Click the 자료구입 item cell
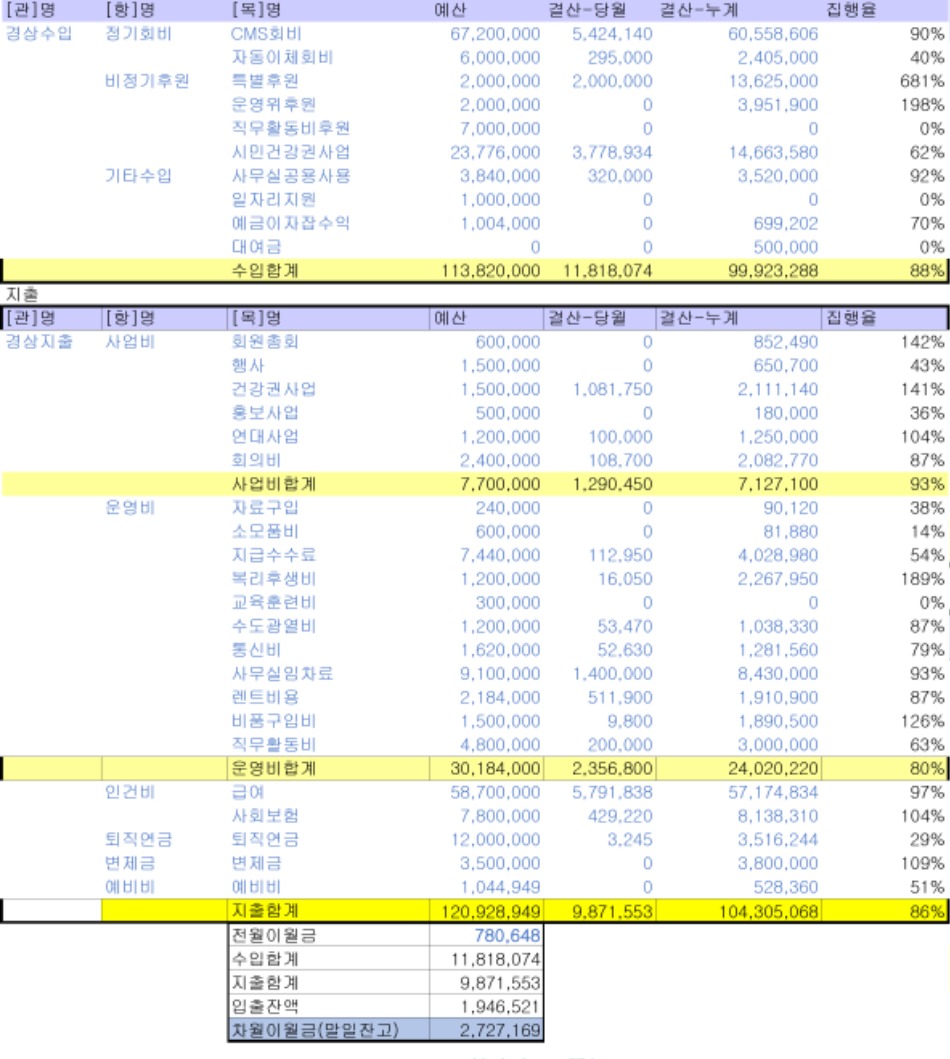Viewport: 950px width, 1059px height. [x=265, y=507]
